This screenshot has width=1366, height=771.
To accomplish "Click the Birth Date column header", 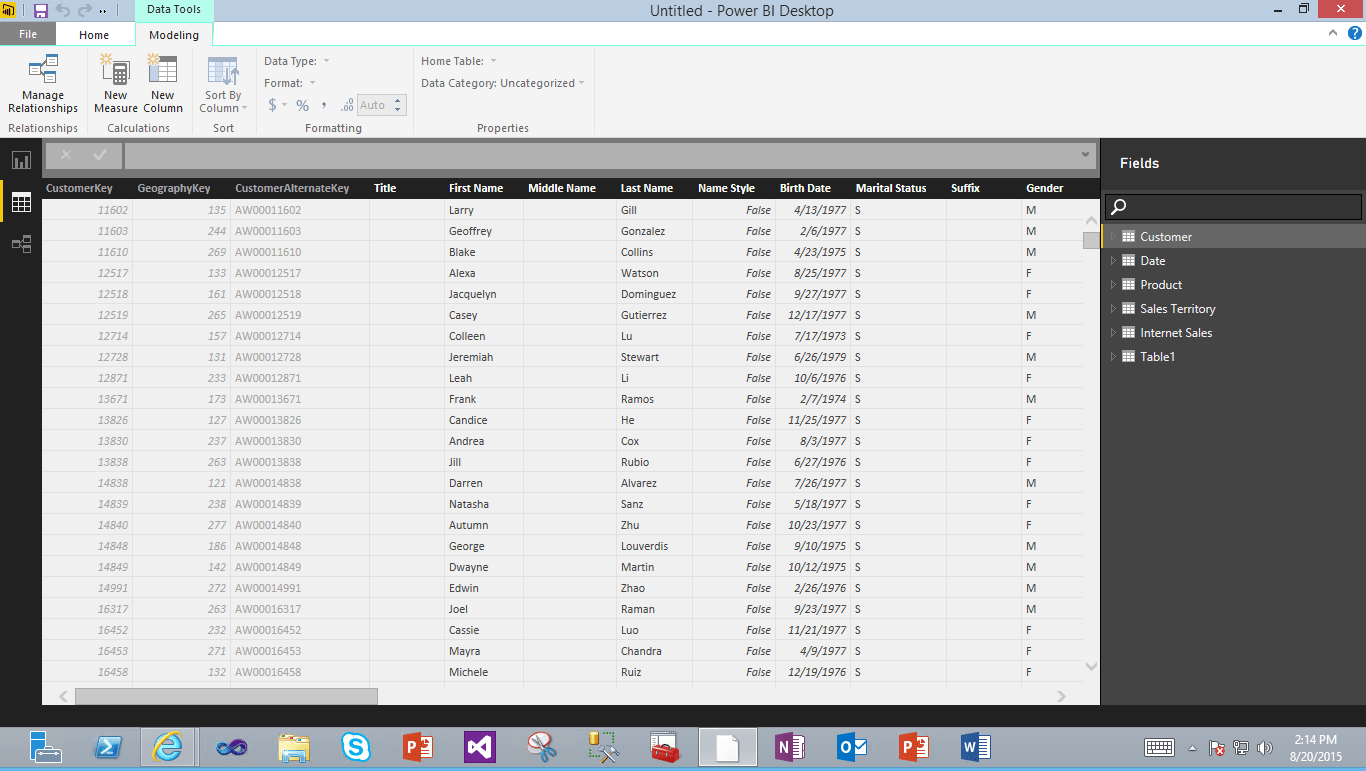I will coord(805,188).
